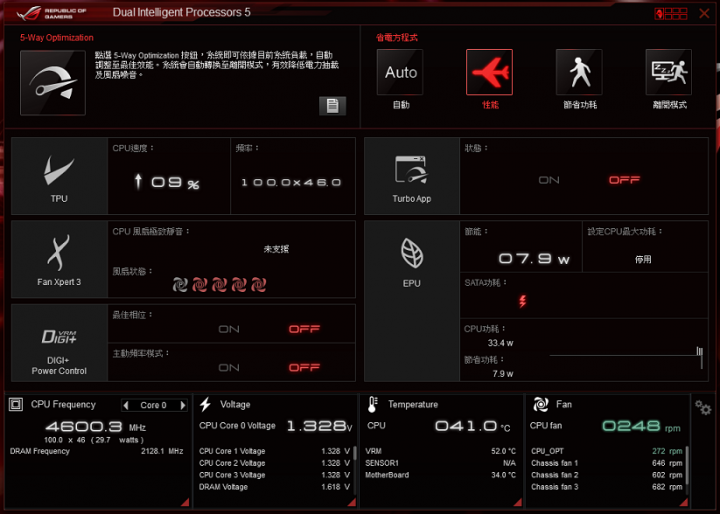The width and height of the screenshot is (720, 514).
Task: Click the Core 0 selector label
Action: [x=153, y=405]
